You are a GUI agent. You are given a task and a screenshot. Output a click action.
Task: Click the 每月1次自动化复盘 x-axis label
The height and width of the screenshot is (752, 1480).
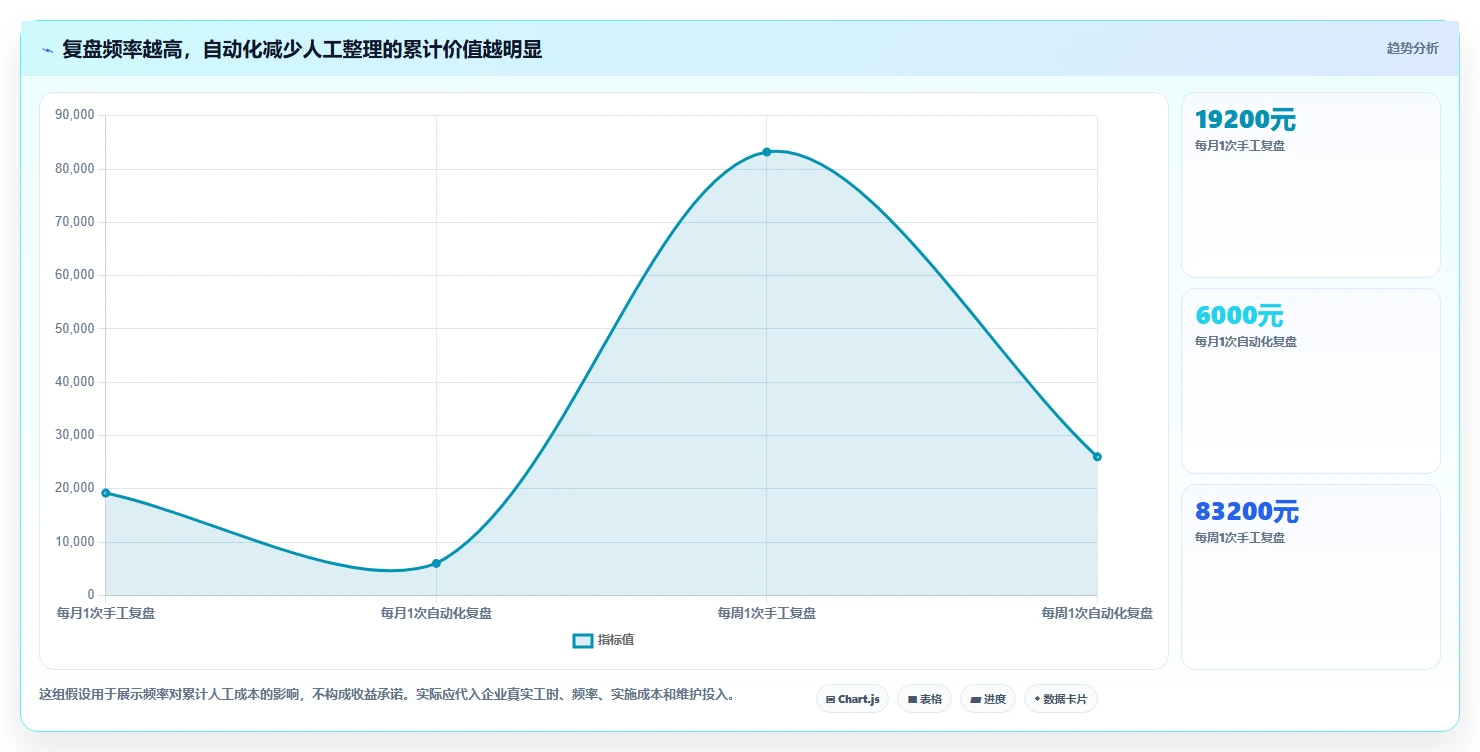pyautogui.click(x=436, y=614)
